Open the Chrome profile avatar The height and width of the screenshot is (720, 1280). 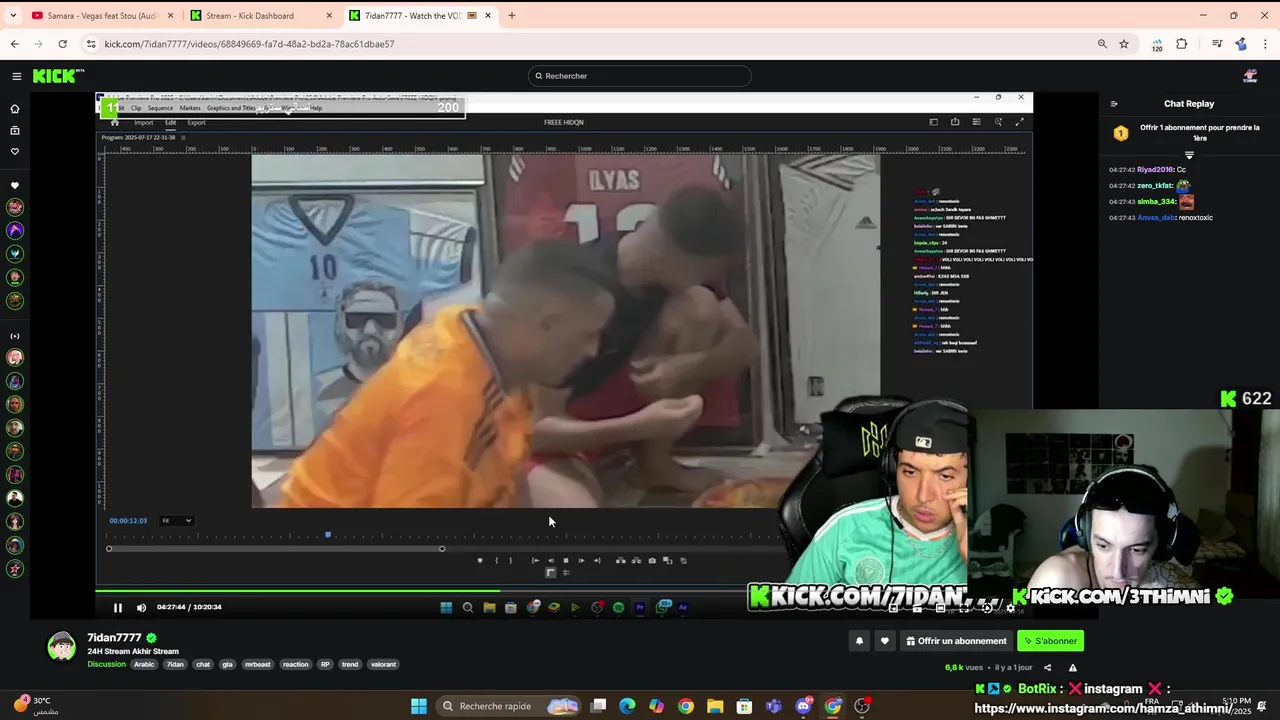[1241, 44]
